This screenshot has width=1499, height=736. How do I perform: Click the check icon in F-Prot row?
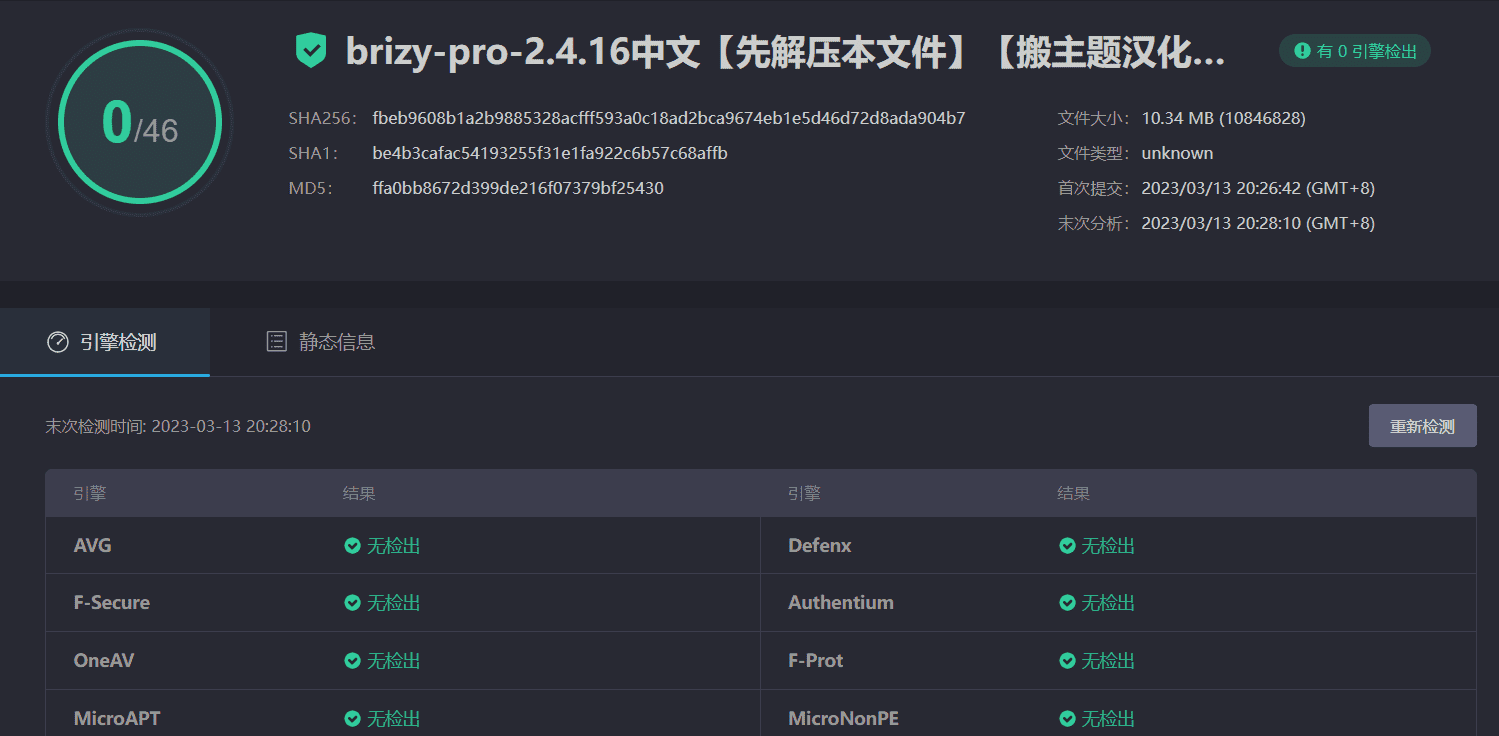click(1067, 661)
